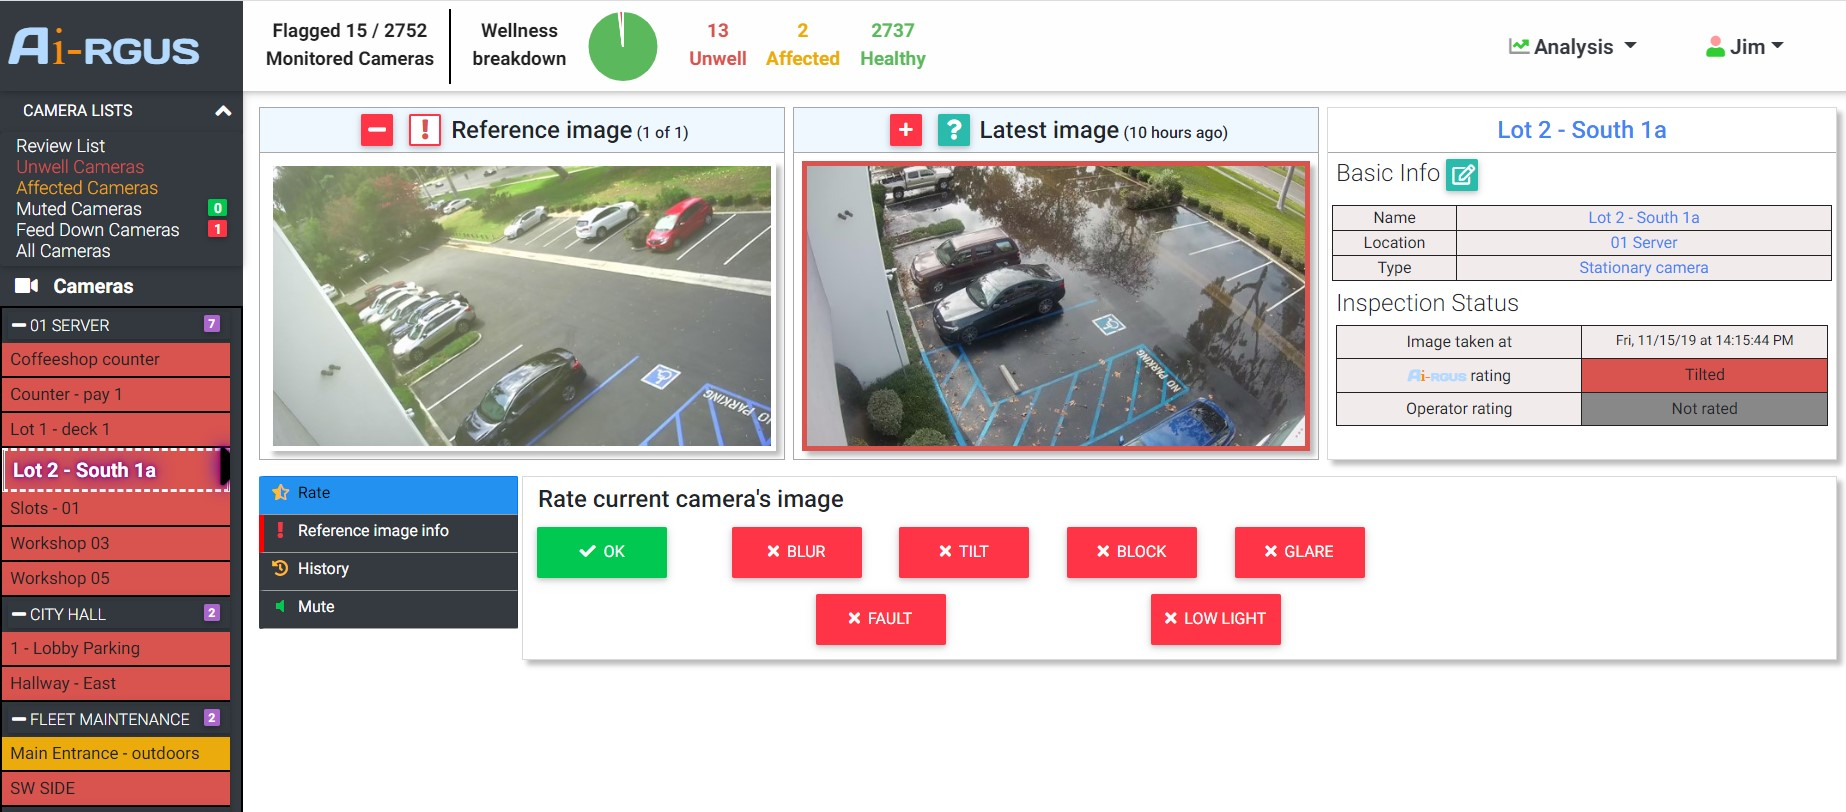Click the latest parking lot image thumbnail
This screenshot has width=1846, height=812.
click(1055, 306)
